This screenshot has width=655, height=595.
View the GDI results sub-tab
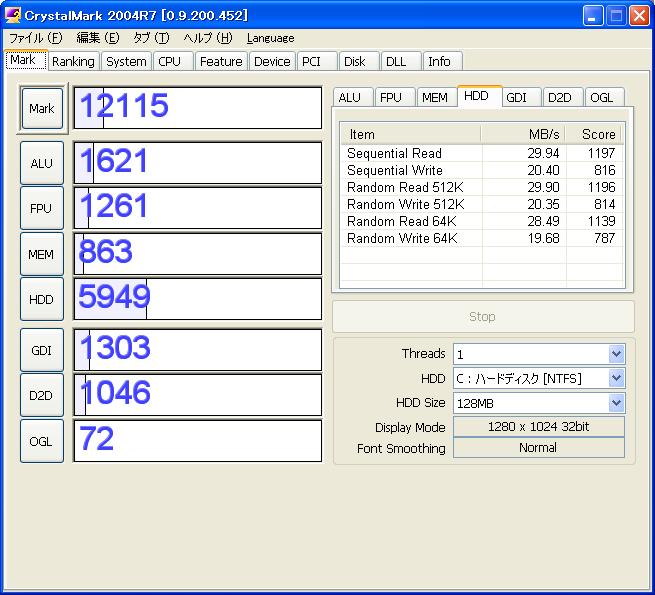(521, 97)
